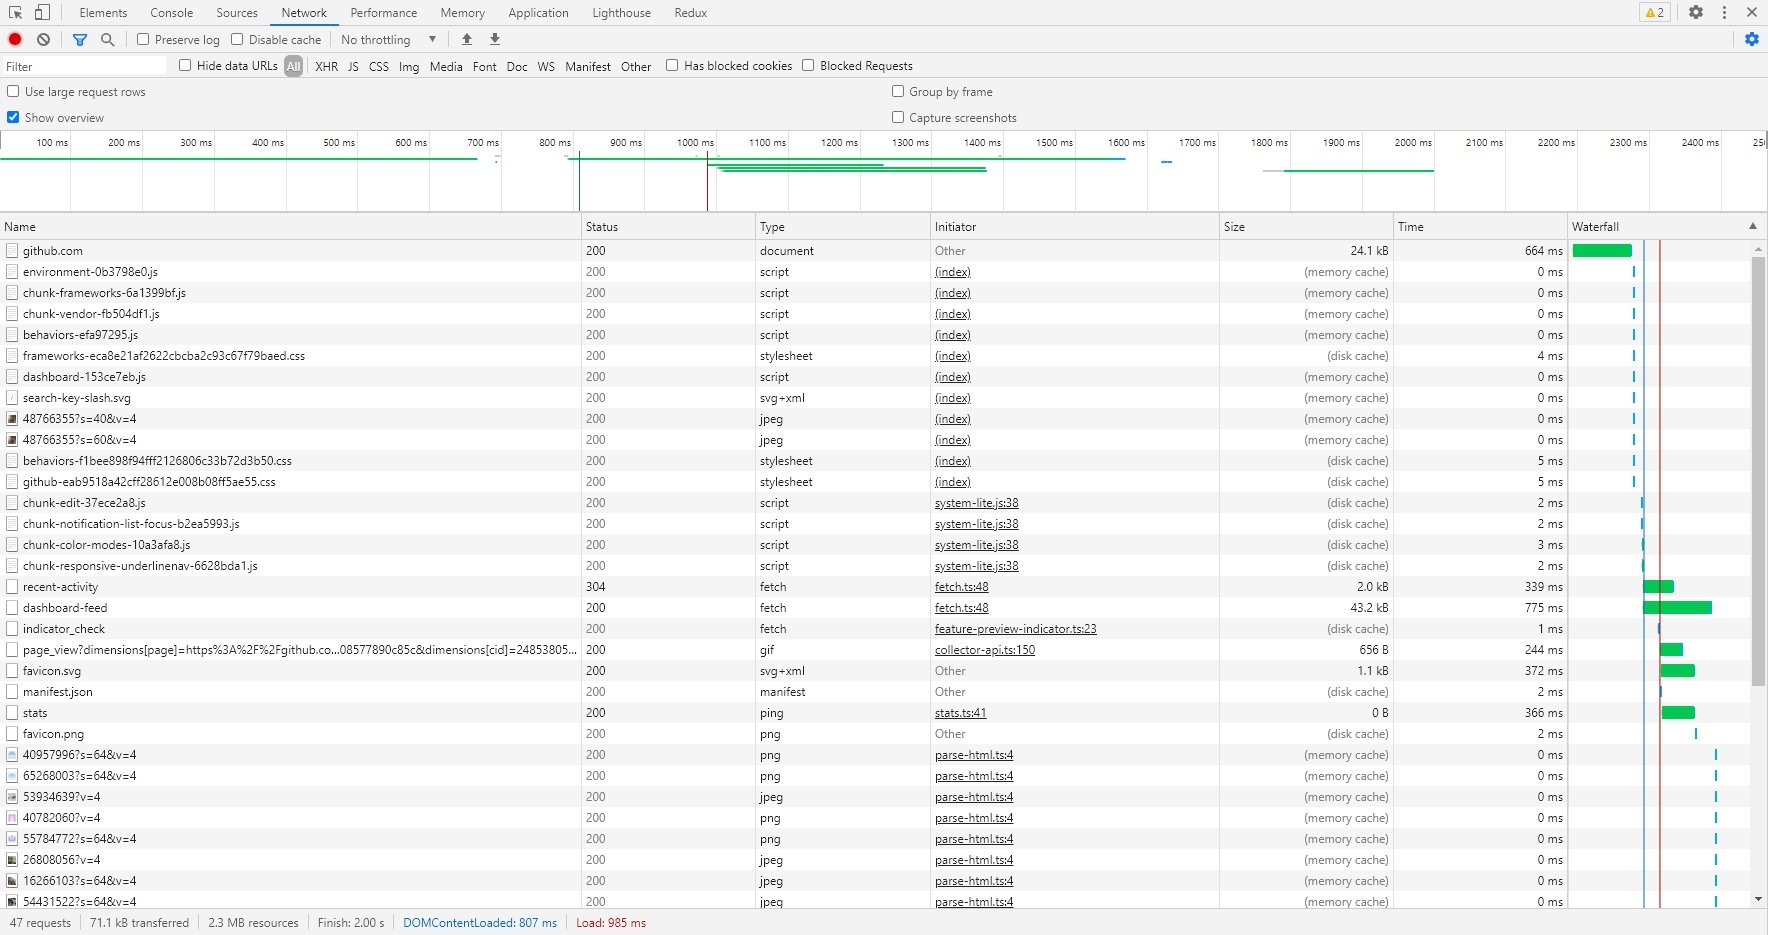Open the No throttling dropdown
Viewport: 1768px width, 935px height.
point(389,39)
